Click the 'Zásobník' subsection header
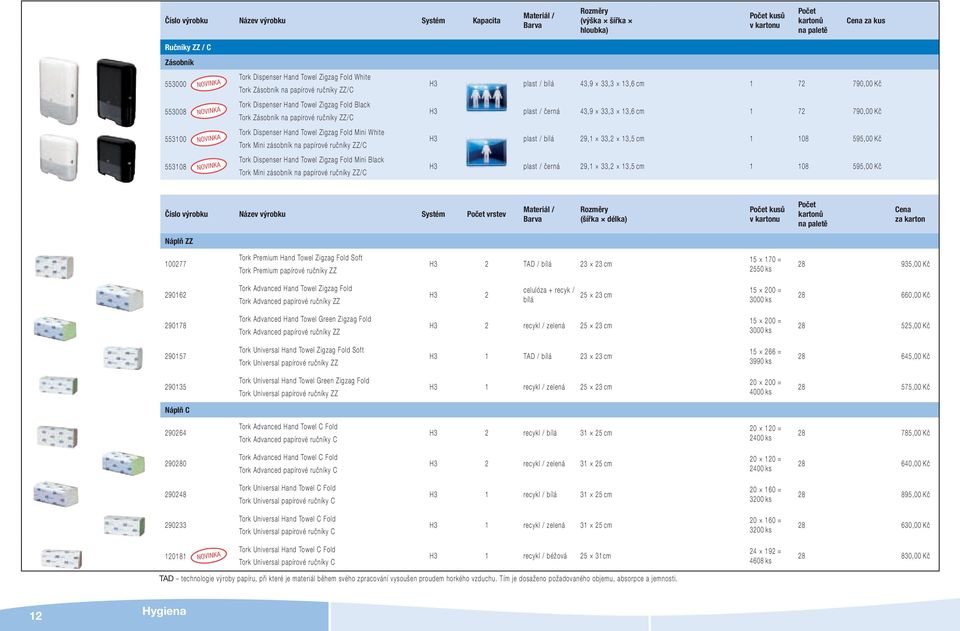The width and height of the screenshot is (960, 631). [549, 62]
